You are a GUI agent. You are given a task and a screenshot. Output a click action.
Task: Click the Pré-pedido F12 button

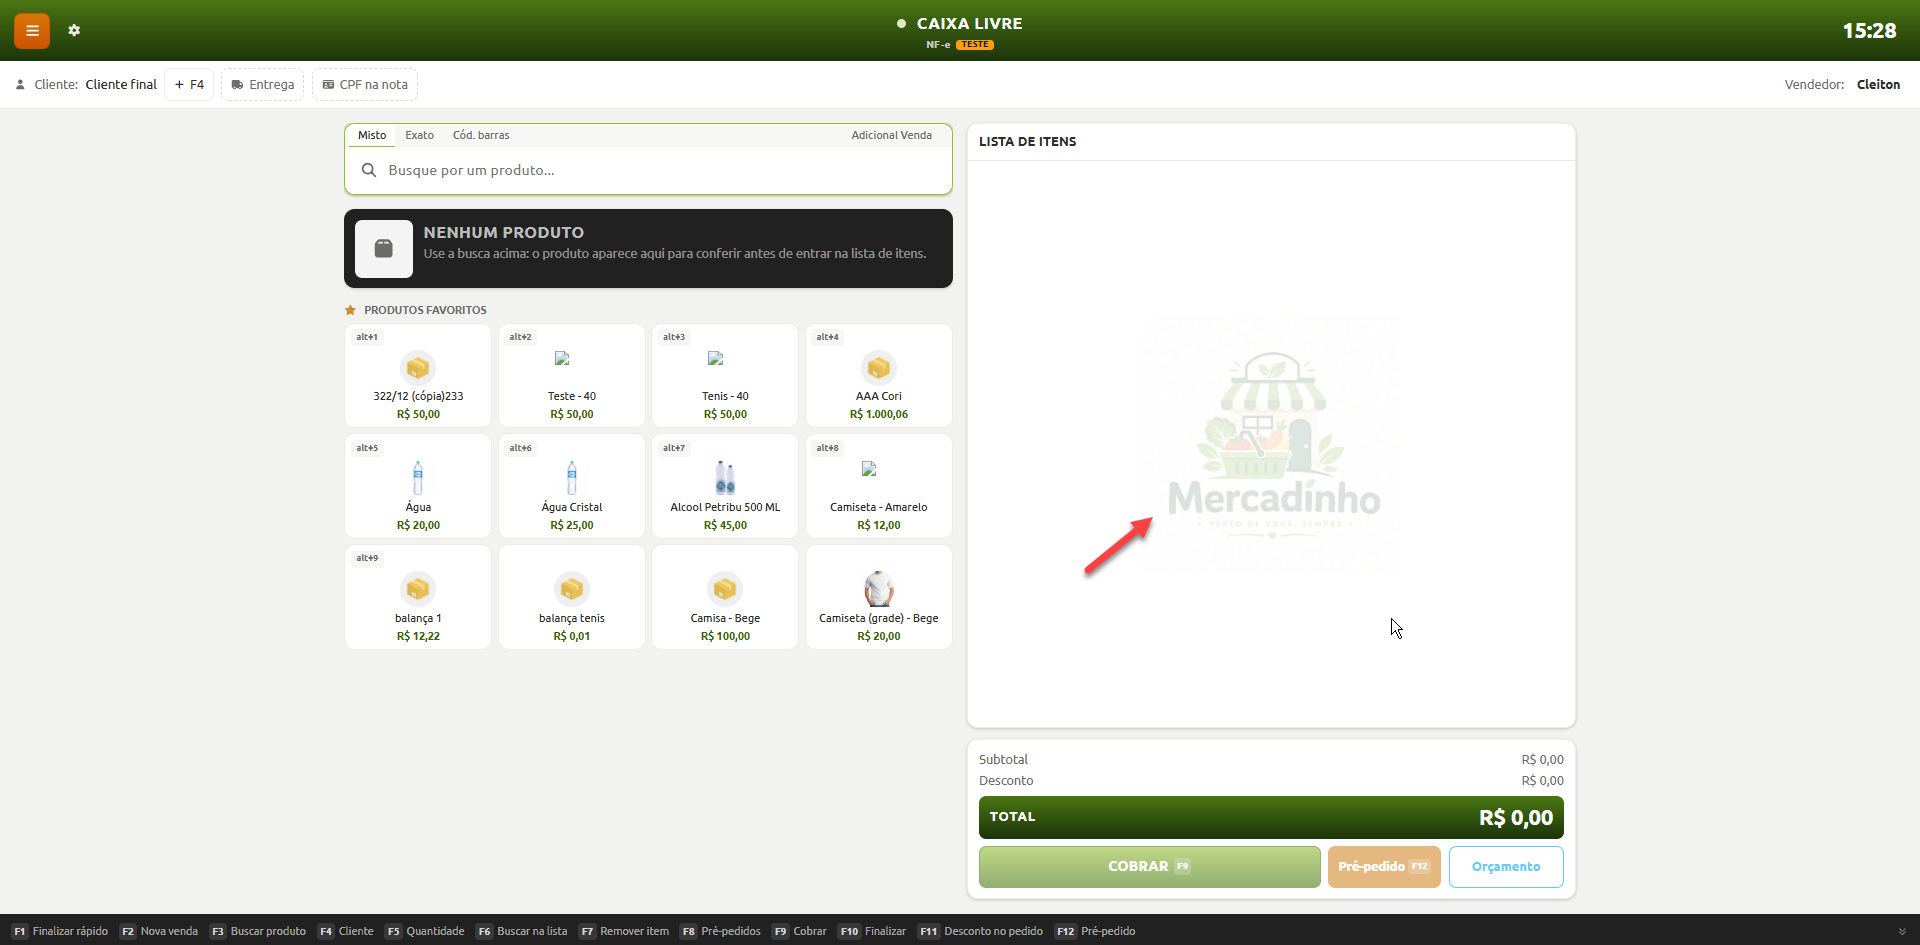click(x=1384, y=867)
